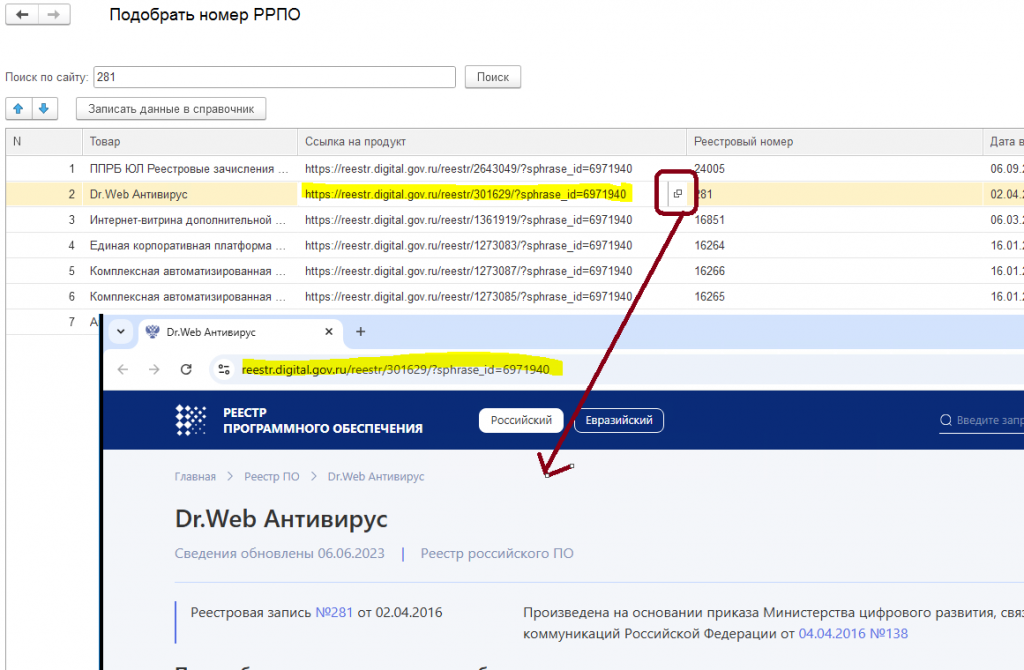Open a new browser tab

360,332
